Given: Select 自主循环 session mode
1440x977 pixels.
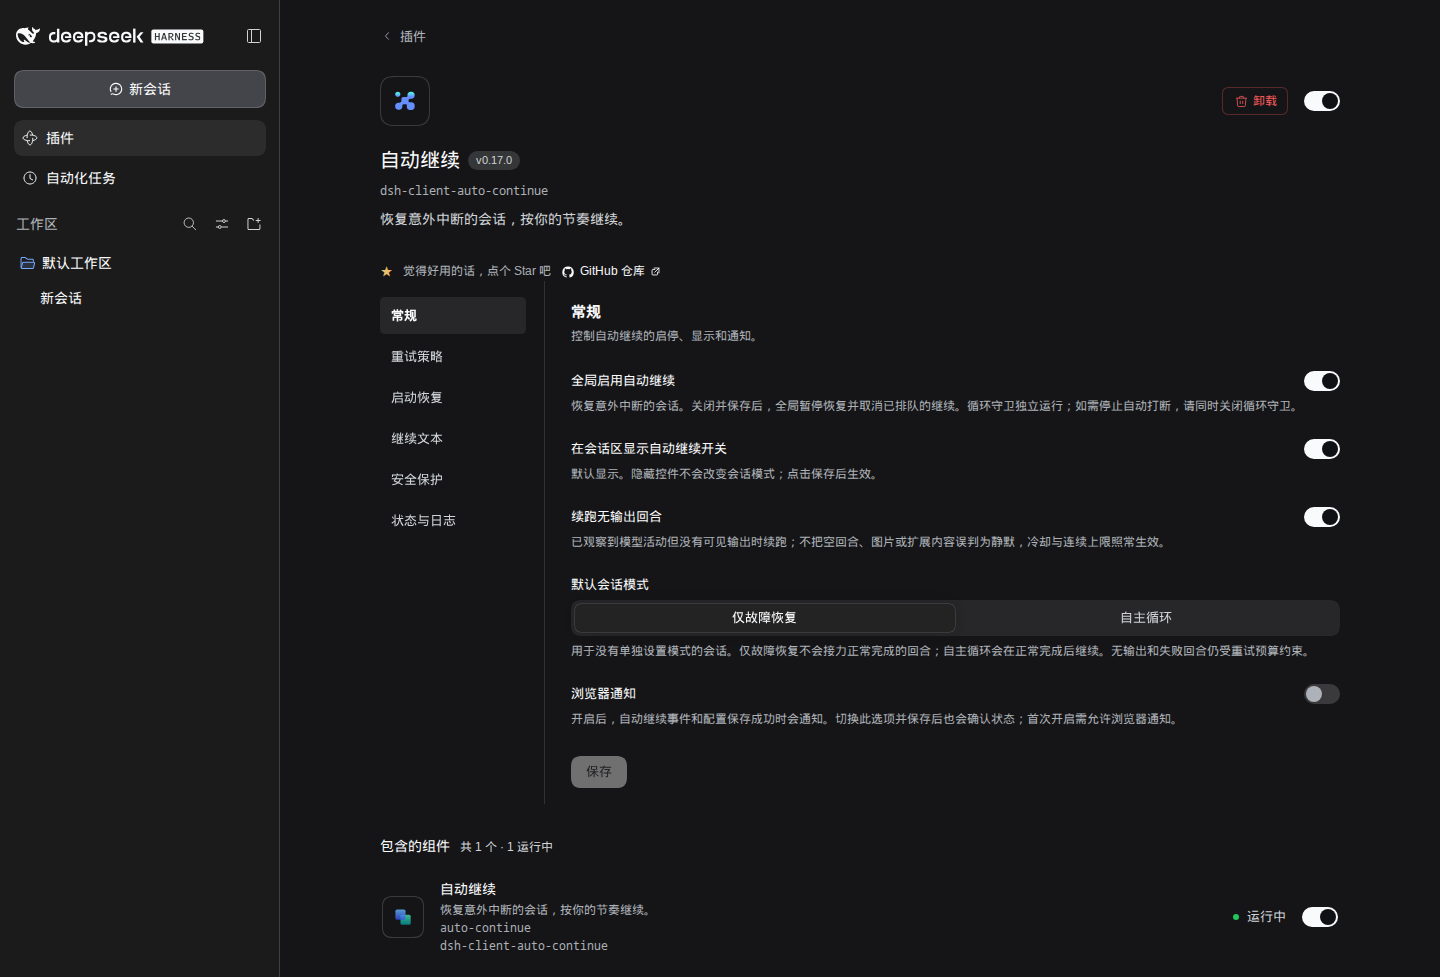Looking at the screenshot, I should point(1146,618).
